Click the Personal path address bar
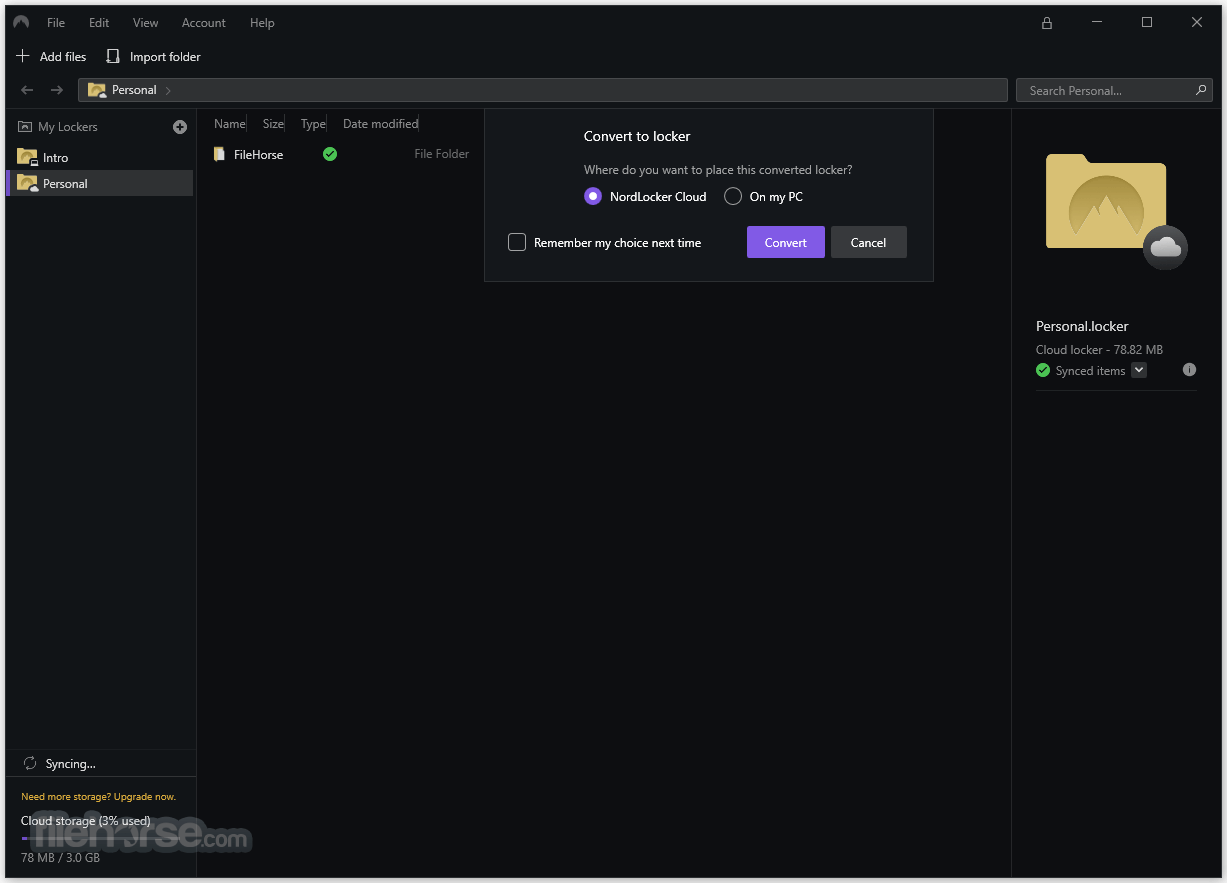This screenshot has width=1227, height=883. tap(543, 90)
